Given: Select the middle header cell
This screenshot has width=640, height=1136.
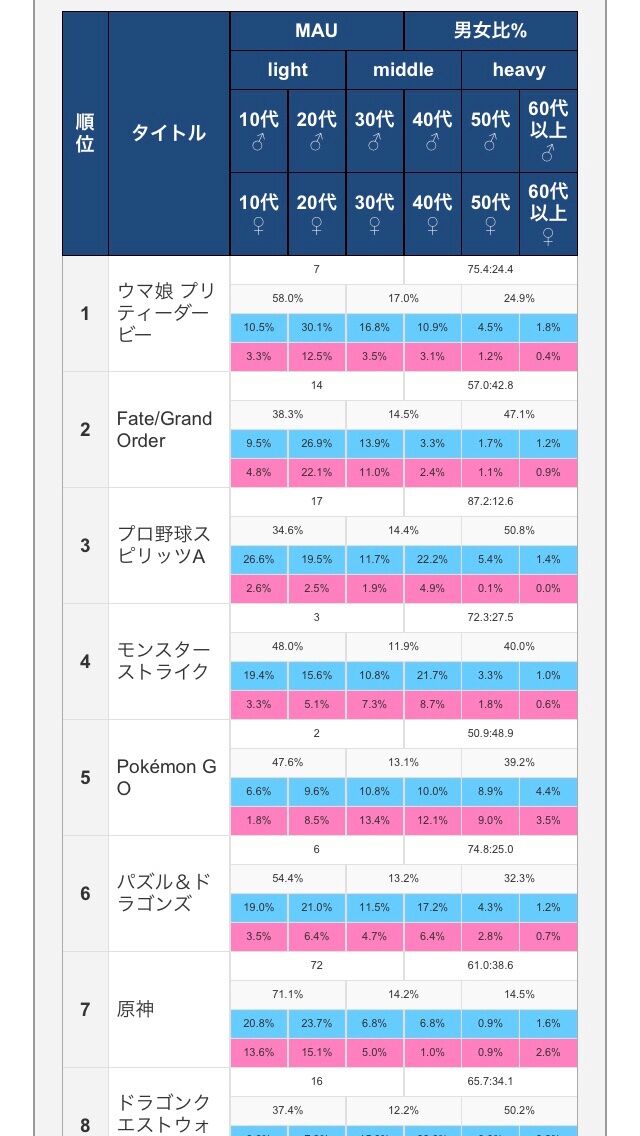Looking at the screenshot, I should tap(404, 70).
